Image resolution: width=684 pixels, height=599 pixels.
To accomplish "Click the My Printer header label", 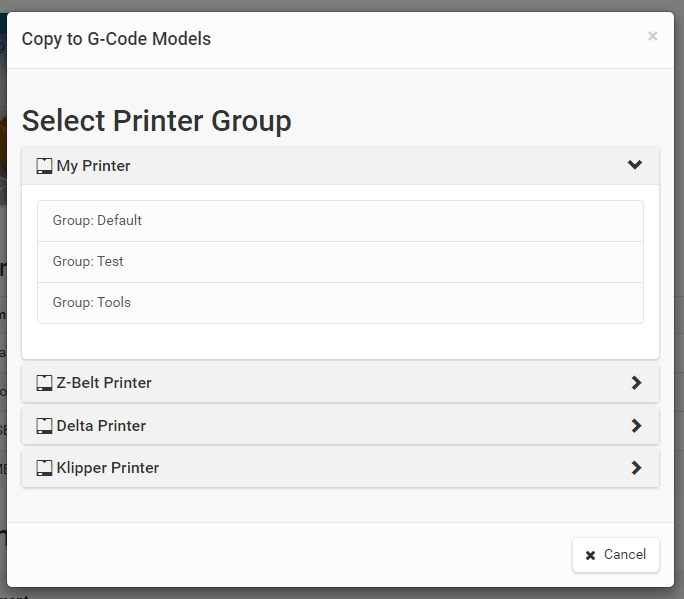I will (x=94, y=166).
